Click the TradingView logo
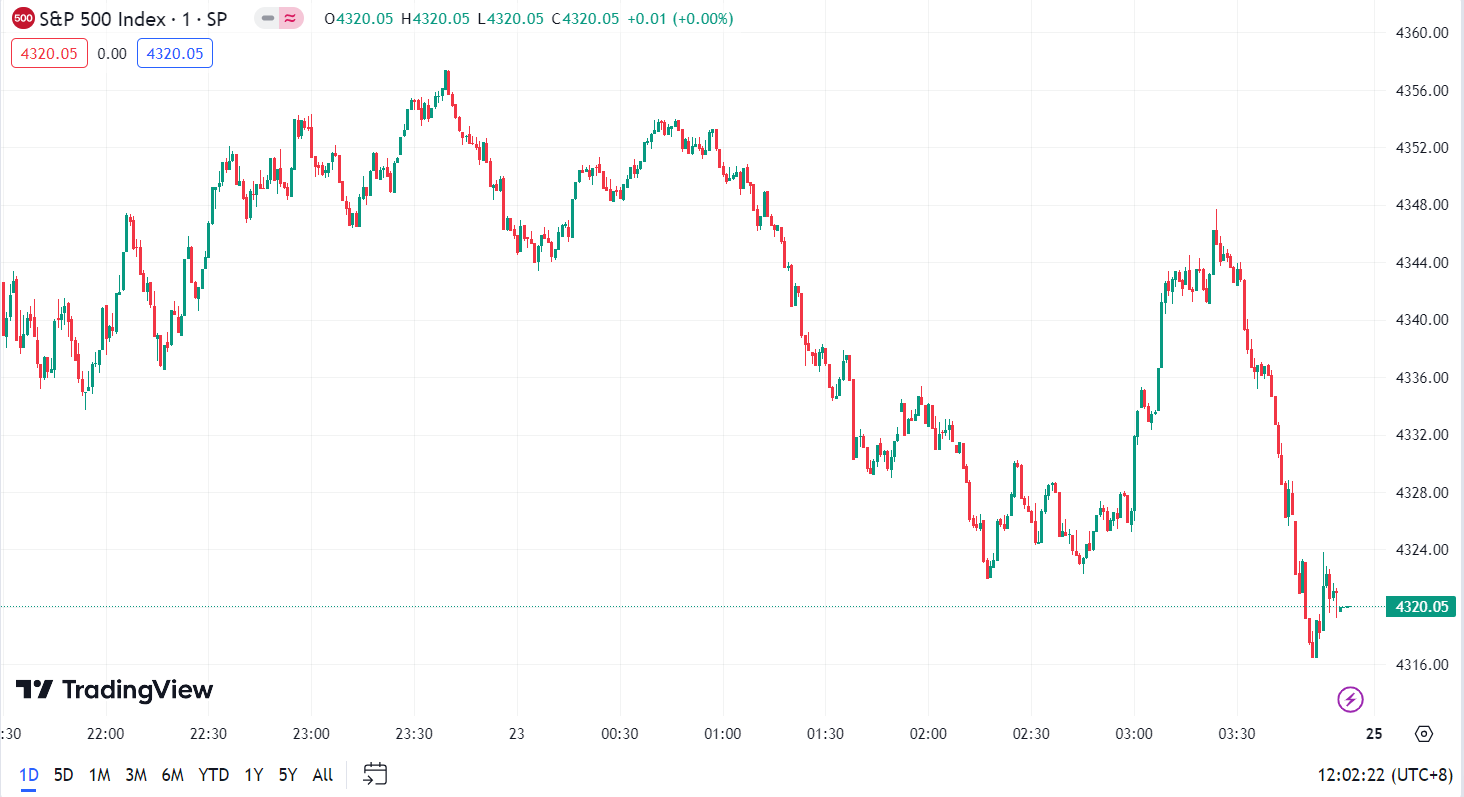The image size is (1464, 797). (114, 690)
